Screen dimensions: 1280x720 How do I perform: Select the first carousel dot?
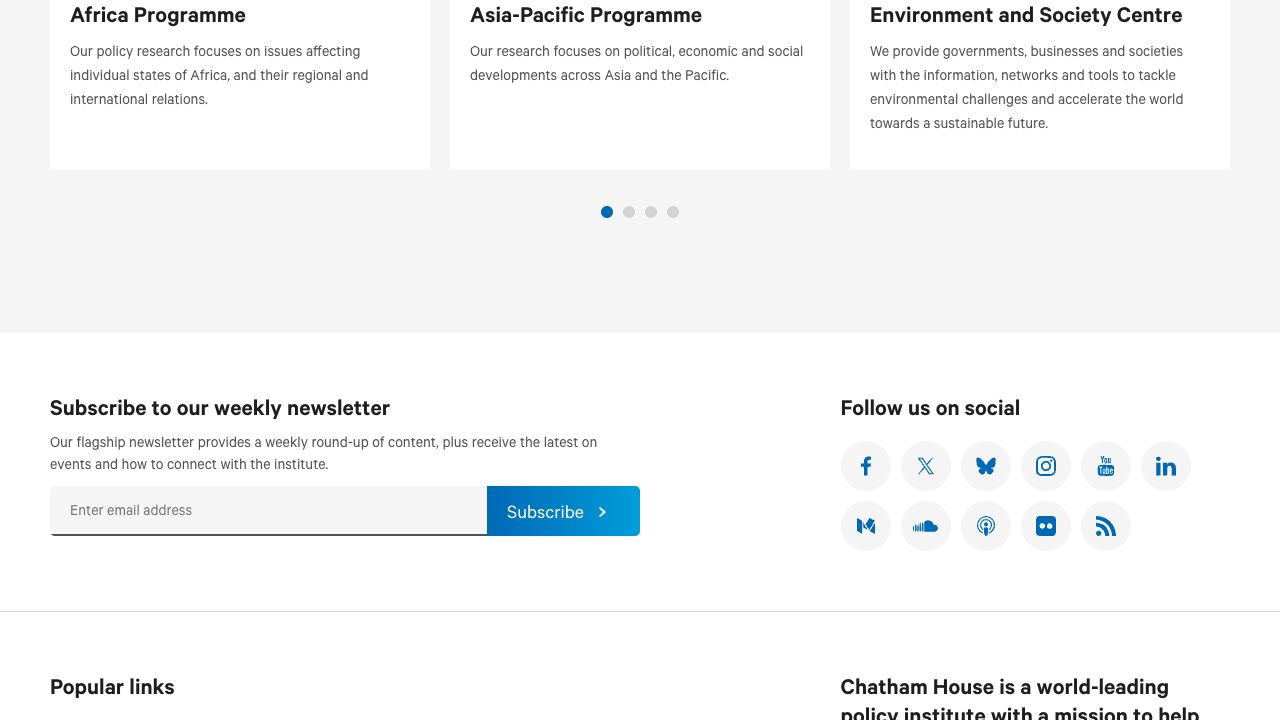click(x=607, y=212)
